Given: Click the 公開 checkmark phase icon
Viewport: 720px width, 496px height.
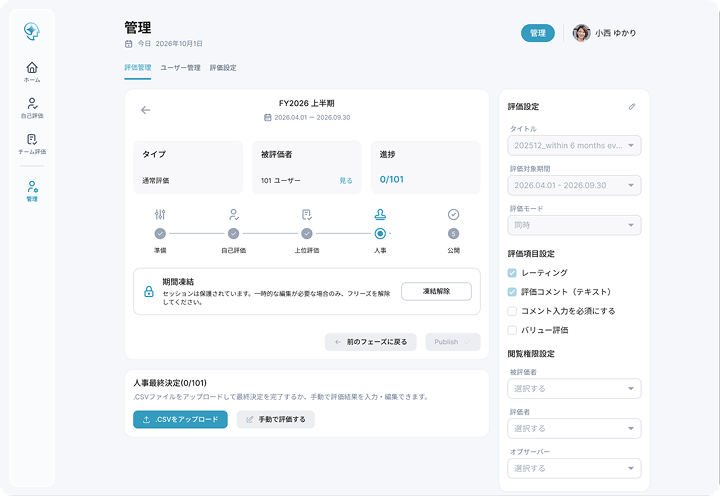Looking at the screenshot, I should [x=453, y=214].
